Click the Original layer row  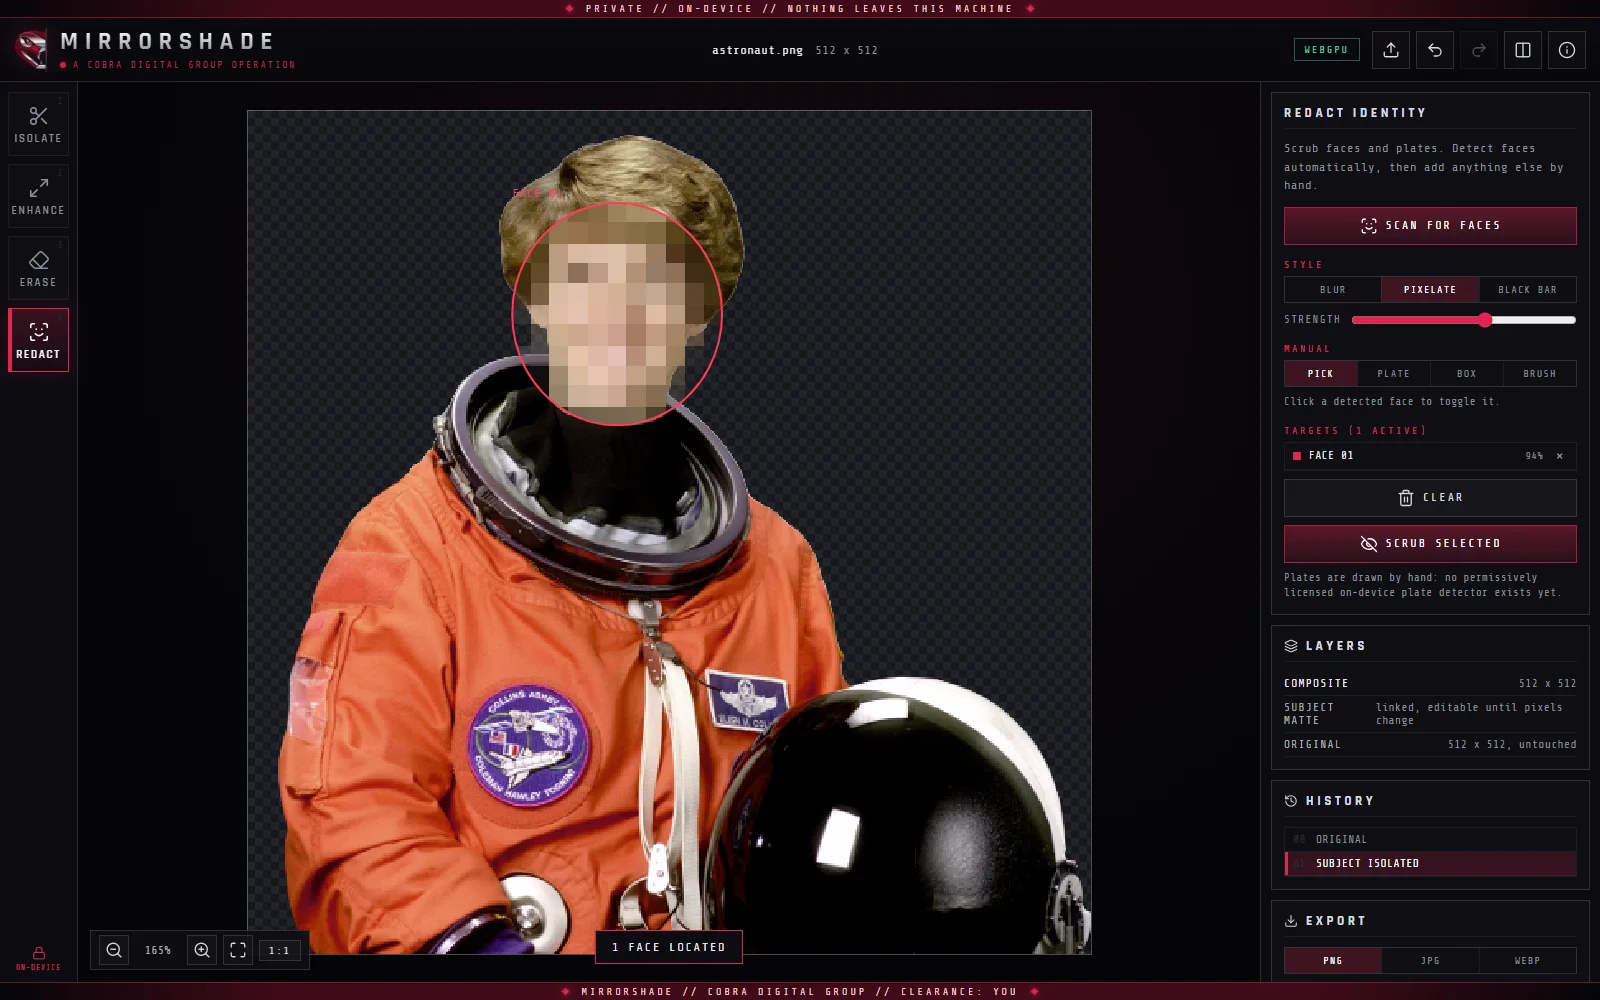pyautogui.click(x=1430, y=745)
